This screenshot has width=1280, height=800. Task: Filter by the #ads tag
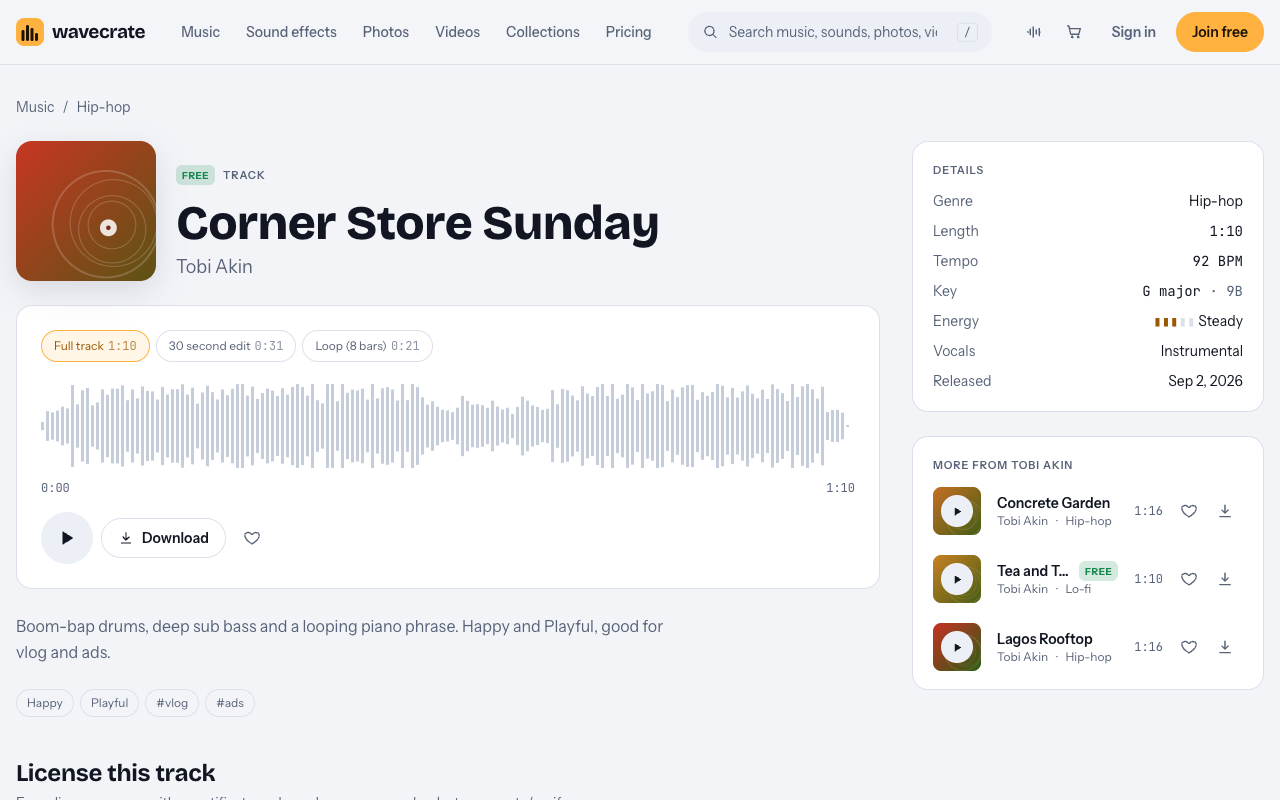(230, 703)
